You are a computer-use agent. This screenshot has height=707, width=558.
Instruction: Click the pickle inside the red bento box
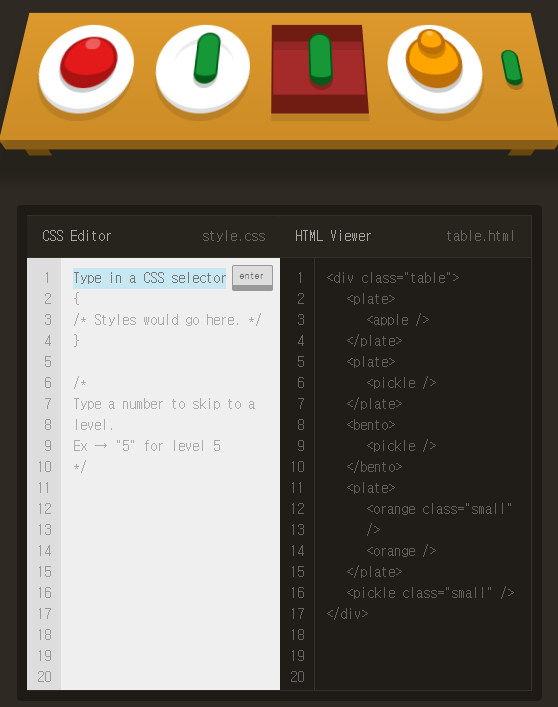pos(320,60)
